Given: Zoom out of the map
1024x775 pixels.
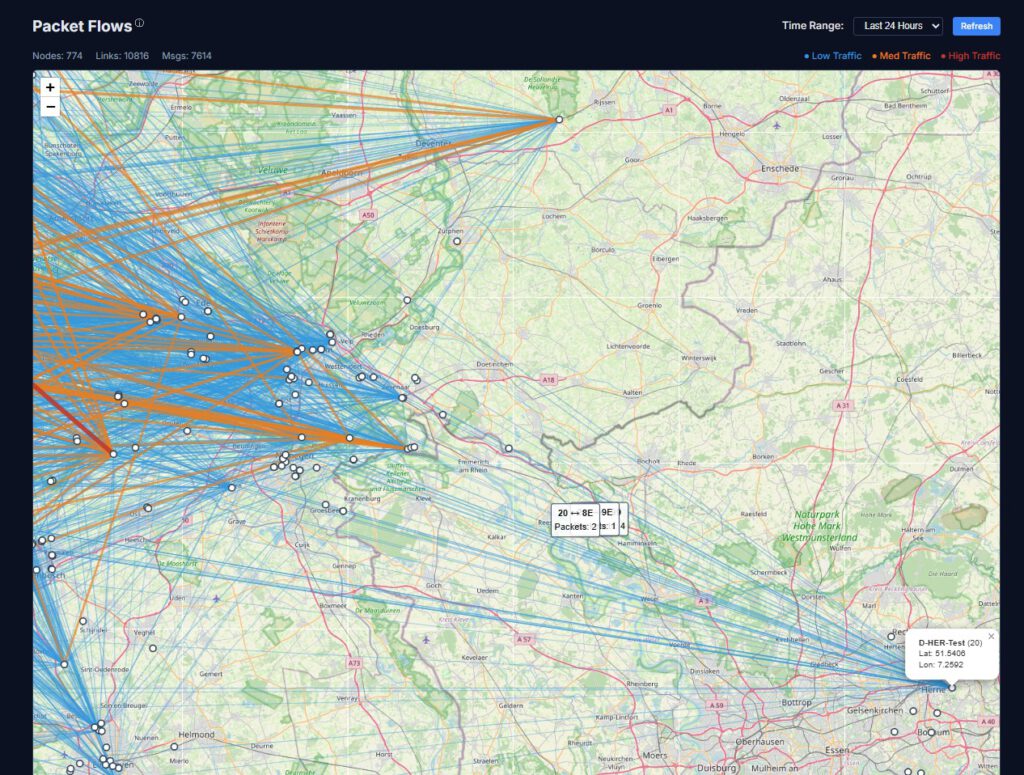Looking at the screenshot, I should [50, 107].
